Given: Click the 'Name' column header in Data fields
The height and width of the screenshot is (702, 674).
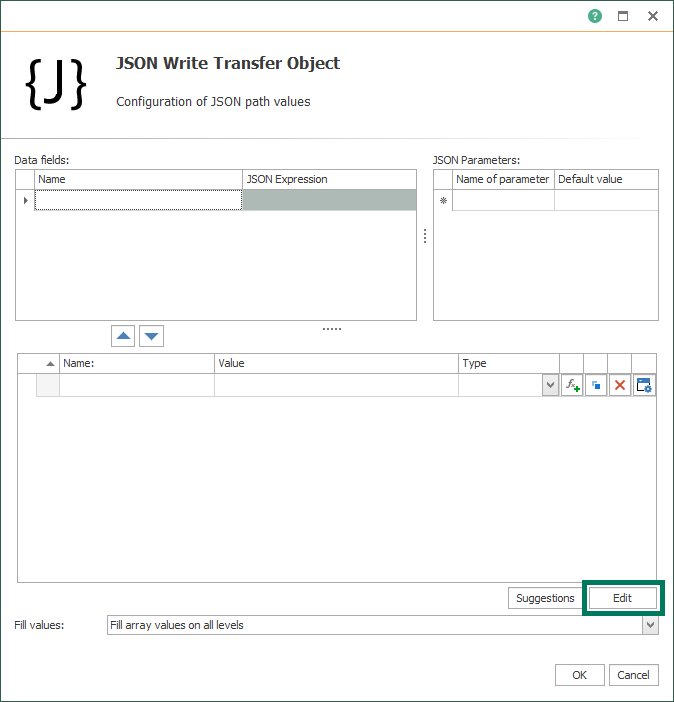Looking at the screenshot, I should 138,180.
